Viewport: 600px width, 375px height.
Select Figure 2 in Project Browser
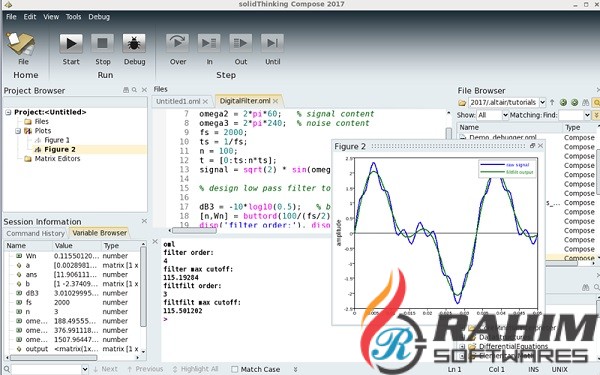pos(59,149)
